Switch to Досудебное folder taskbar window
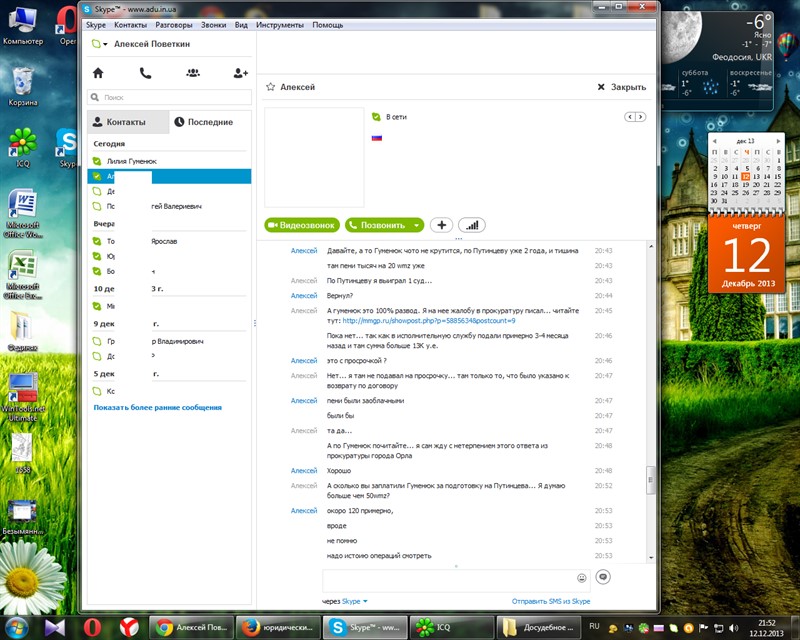Screen dimensions: 800x640 click(539, 627)
